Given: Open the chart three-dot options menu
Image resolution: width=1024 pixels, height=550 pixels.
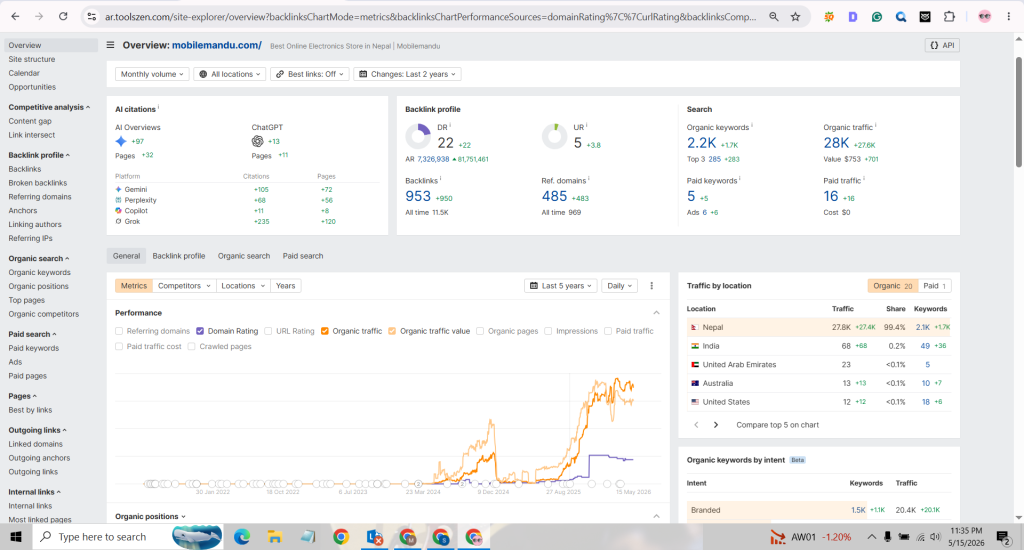Looking at the screenshot, I should (651, 285).
